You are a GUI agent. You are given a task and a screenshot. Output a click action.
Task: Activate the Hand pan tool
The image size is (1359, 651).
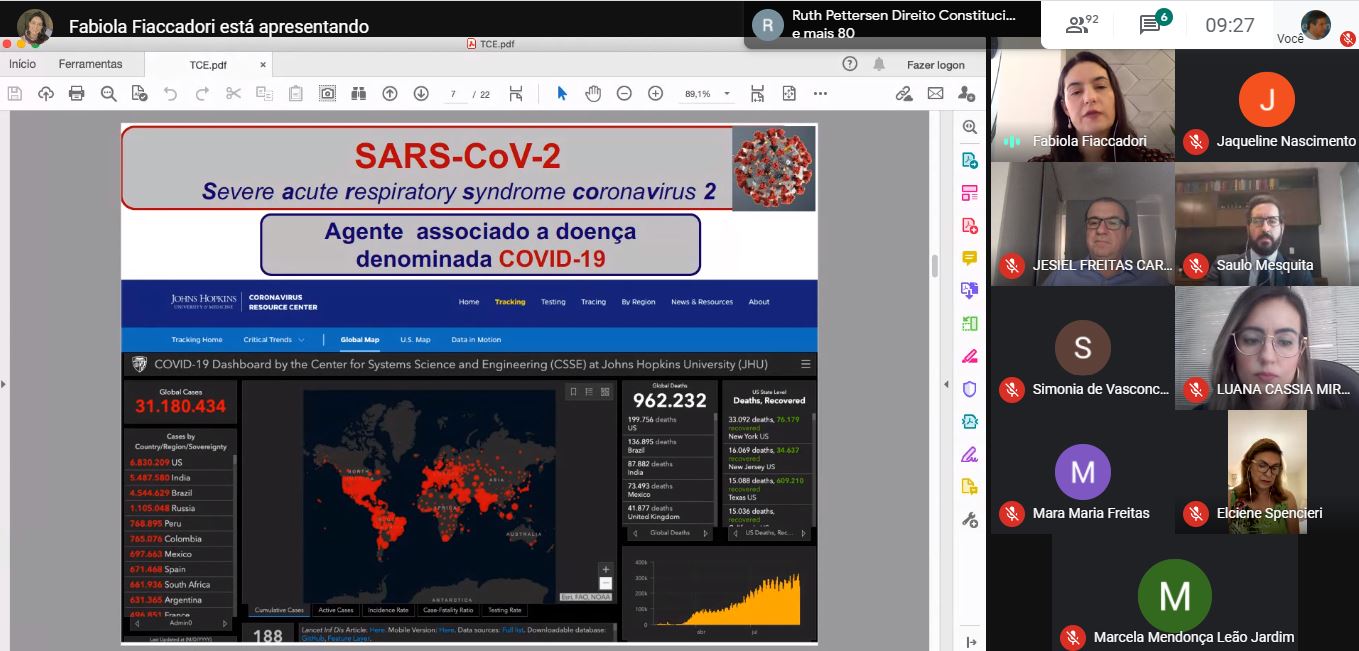point(593,93)
